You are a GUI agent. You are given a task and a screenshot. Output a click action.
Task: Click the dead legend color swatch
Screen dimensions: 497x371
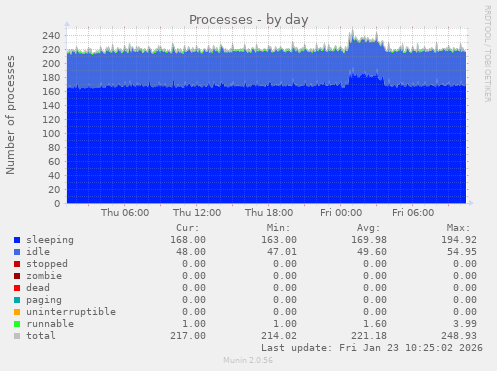pyautogui.click(x=17, y=288)
